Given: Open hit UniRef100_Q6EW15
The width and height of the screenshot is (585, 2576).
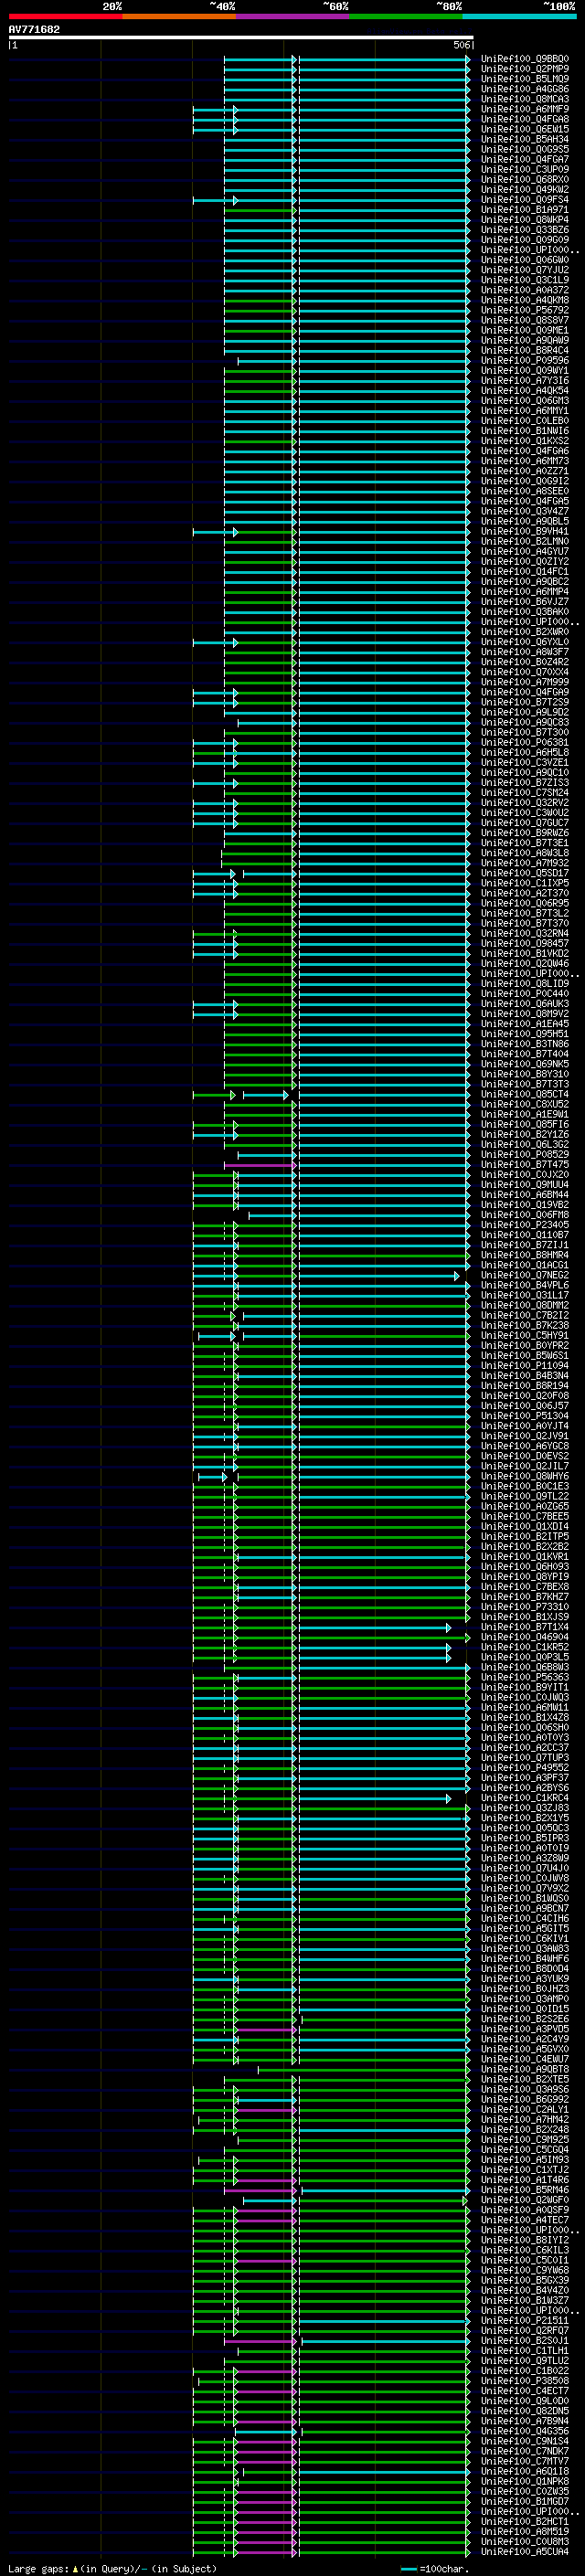Looking at the screenshot, I should [x=525, y=129].
